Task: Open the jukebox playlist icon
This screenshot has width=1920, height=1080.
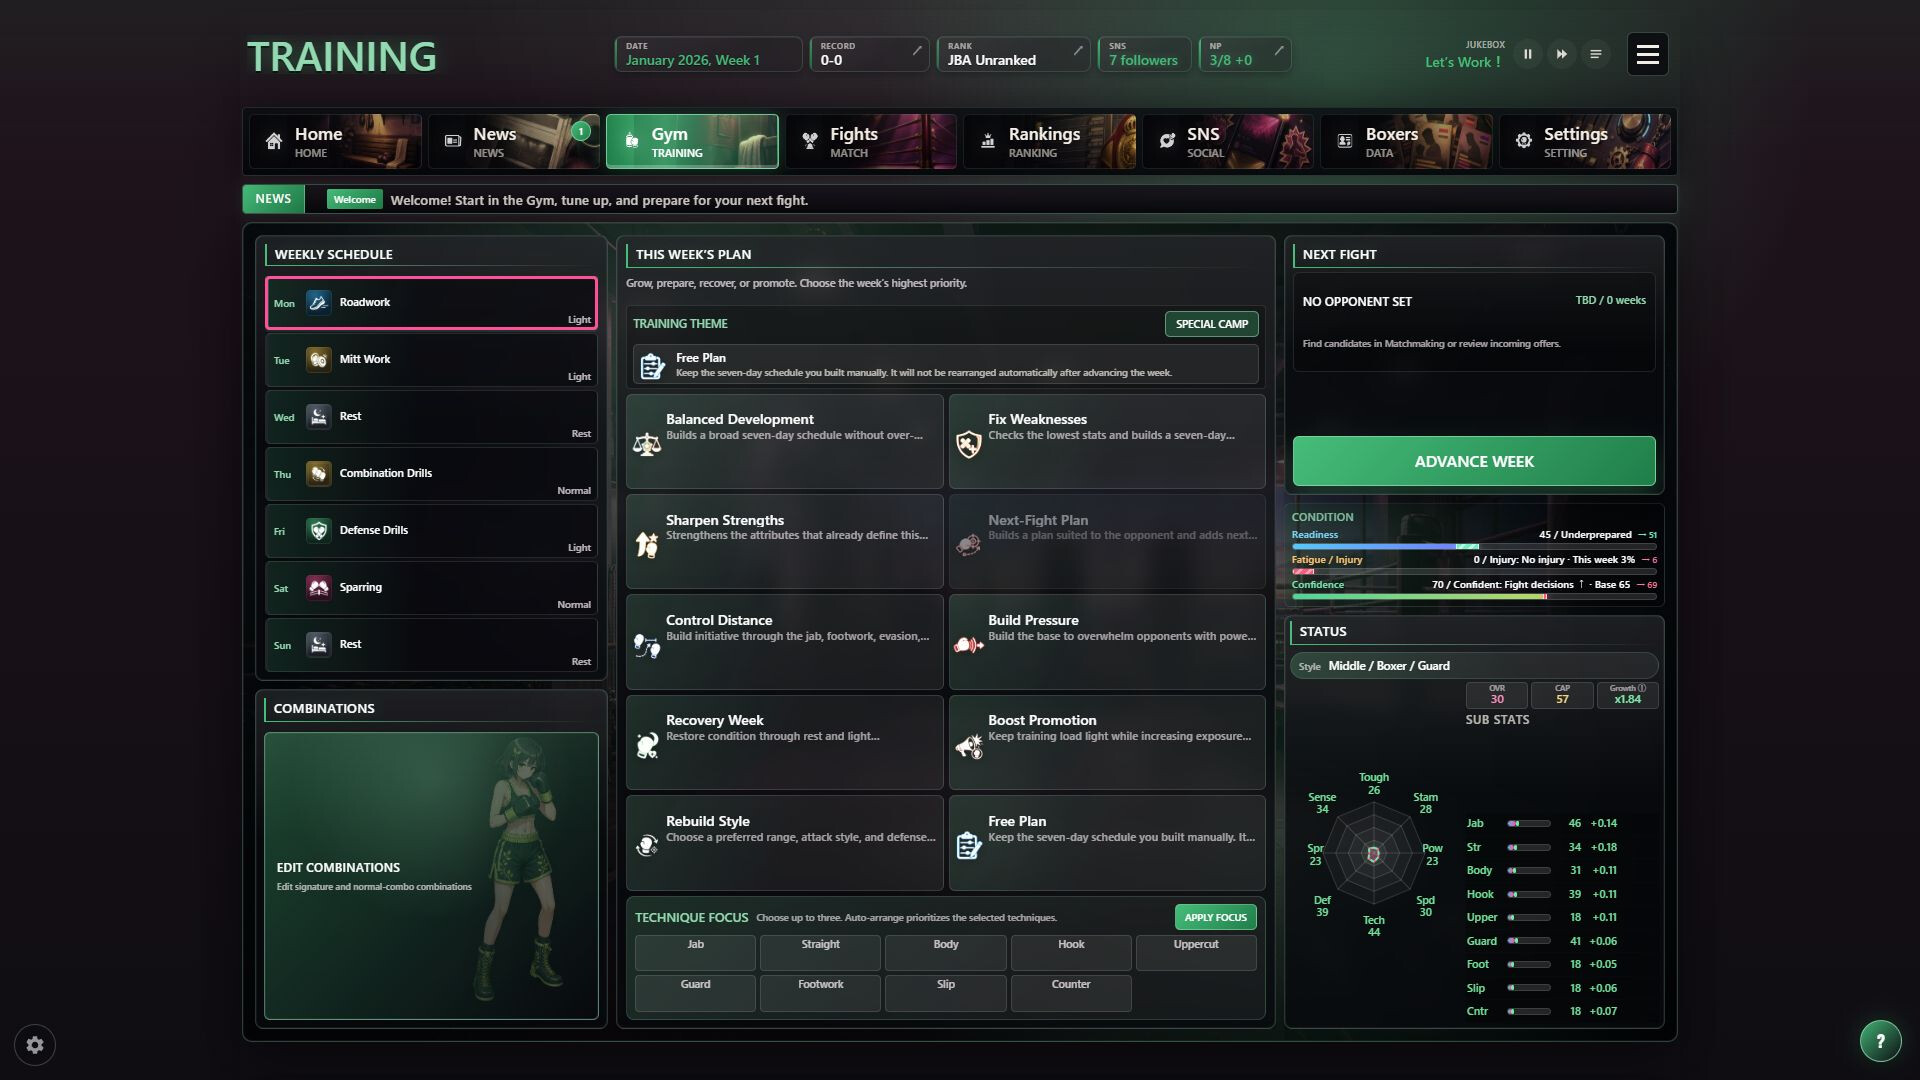Action: (x=1595, y=54)
